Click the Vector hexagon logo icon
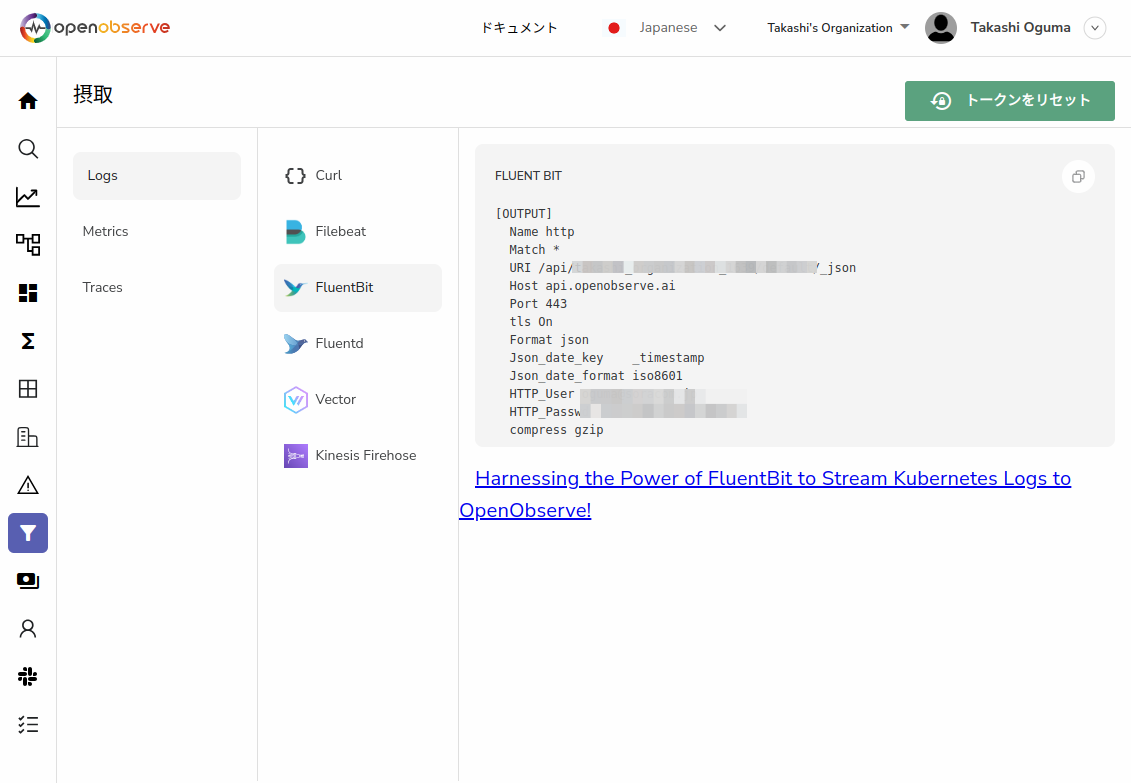 296,399
